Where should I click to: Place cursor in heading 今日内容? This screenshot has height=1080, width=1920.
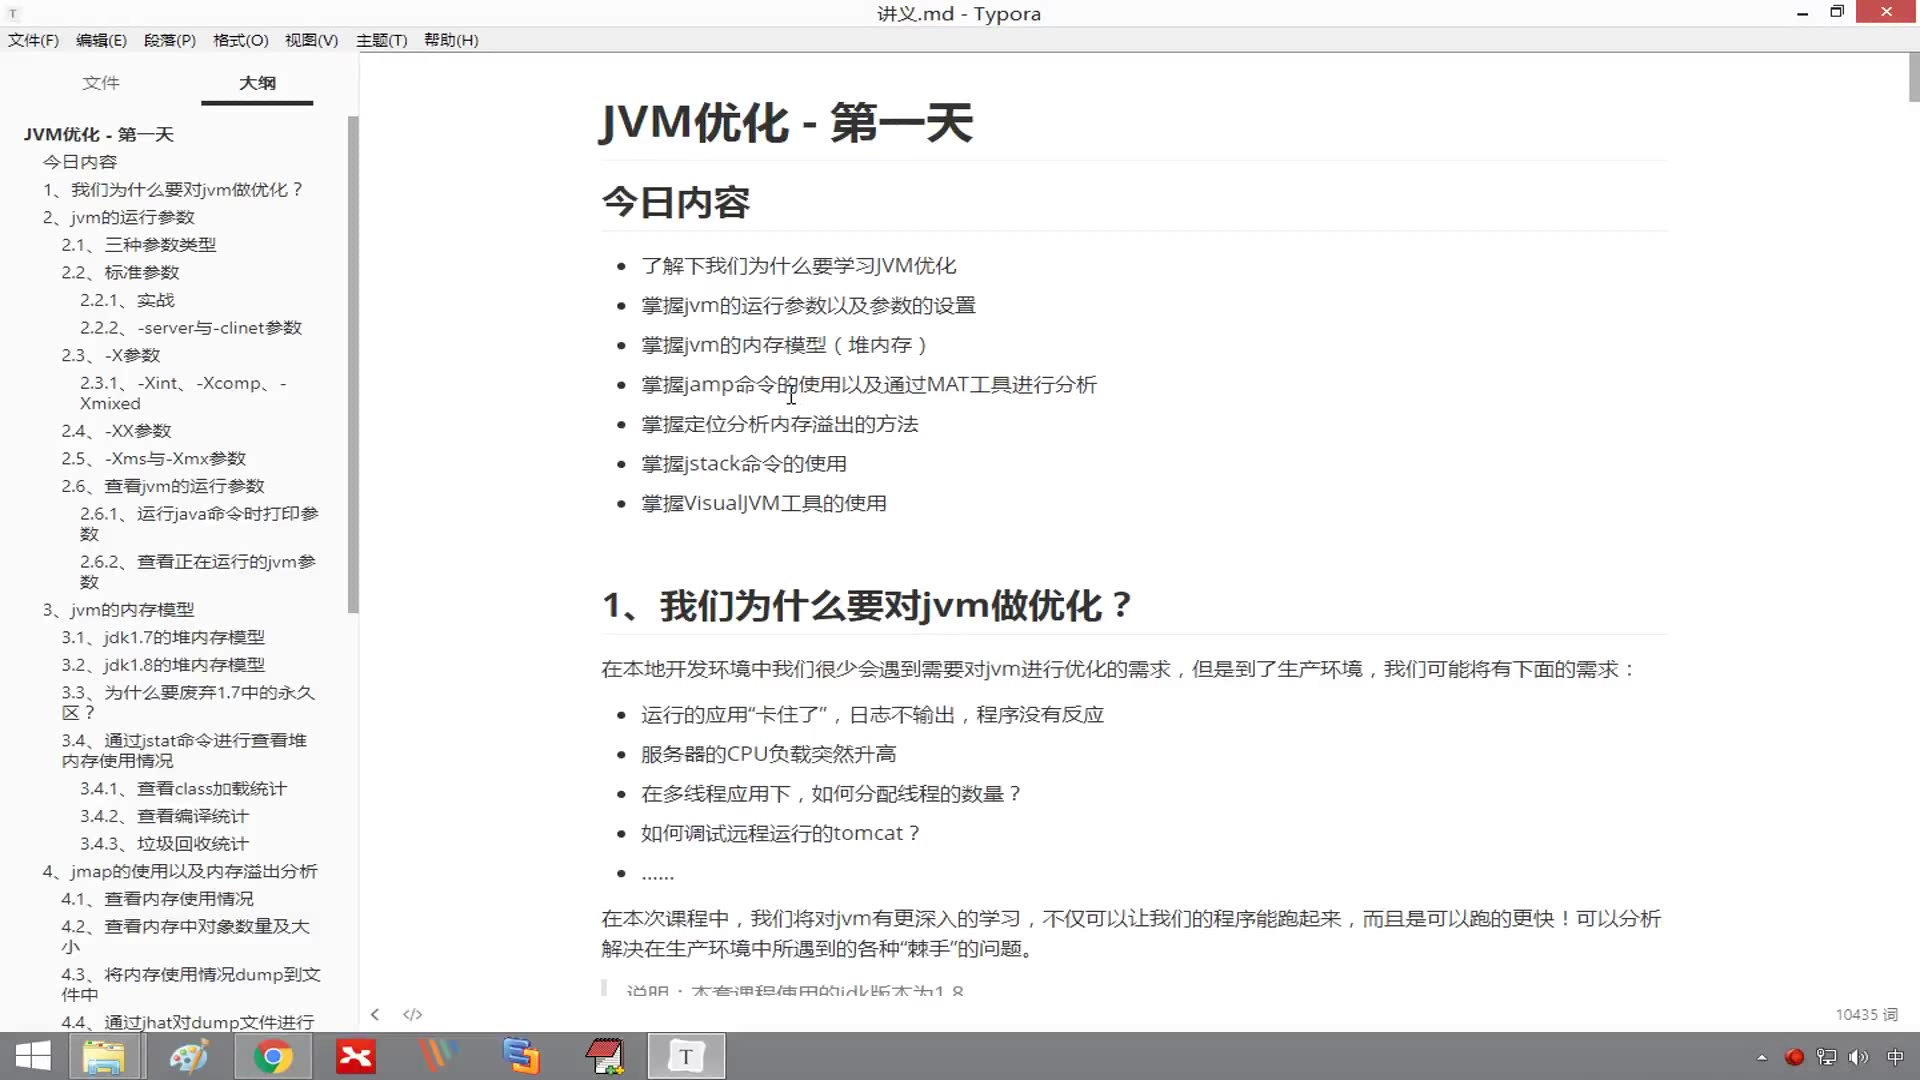point(676,203)
